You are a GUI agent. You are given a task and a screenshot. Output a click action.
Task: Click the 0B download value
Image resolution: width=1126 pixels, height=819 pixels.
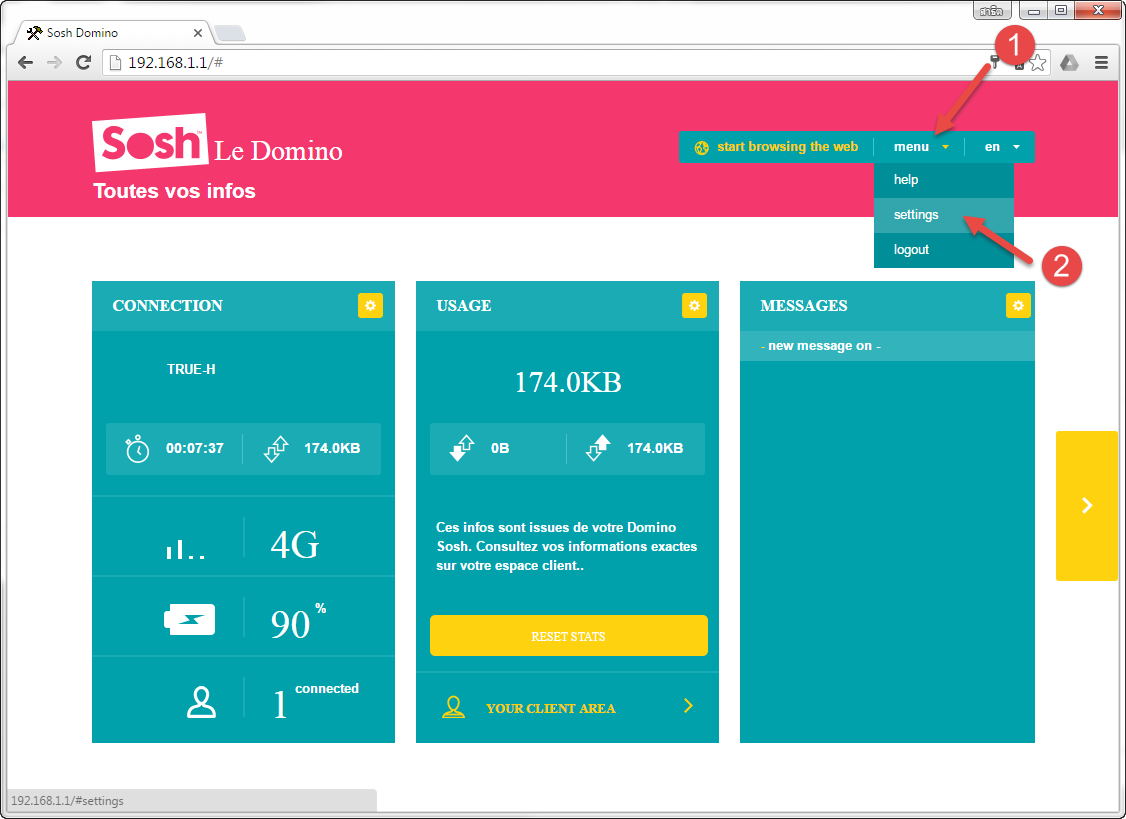(500, 448)
